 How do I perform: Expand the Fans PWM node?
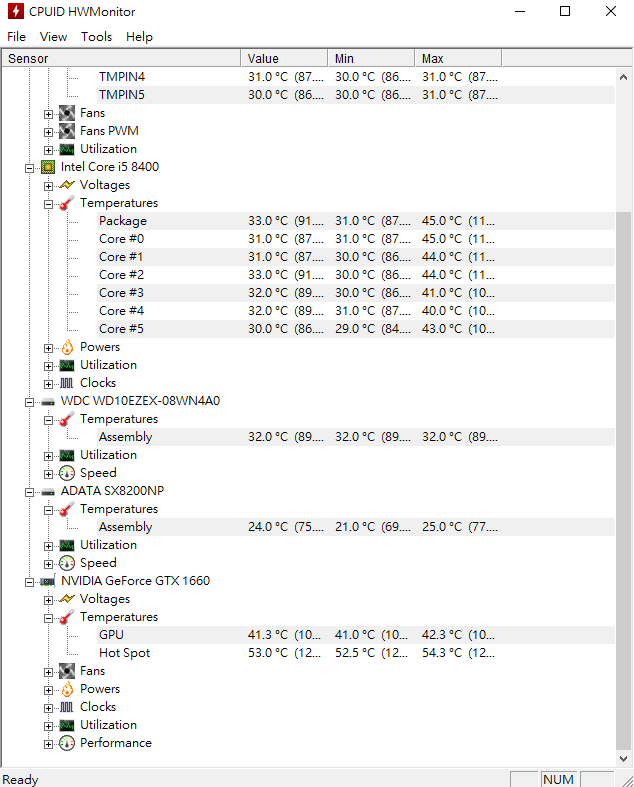(48, 132)
